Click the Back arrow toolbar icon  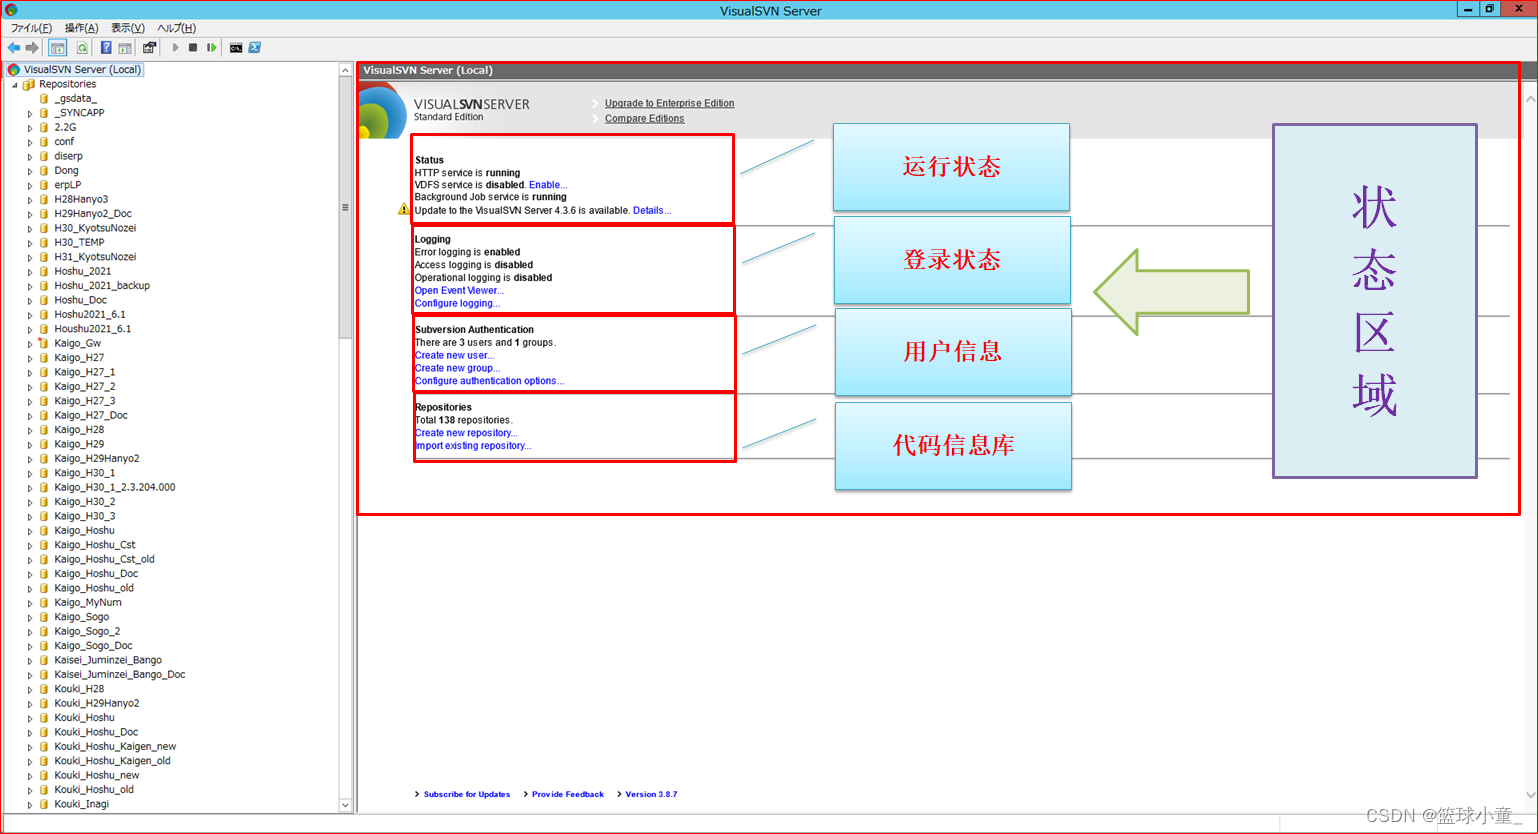point(14,48)
